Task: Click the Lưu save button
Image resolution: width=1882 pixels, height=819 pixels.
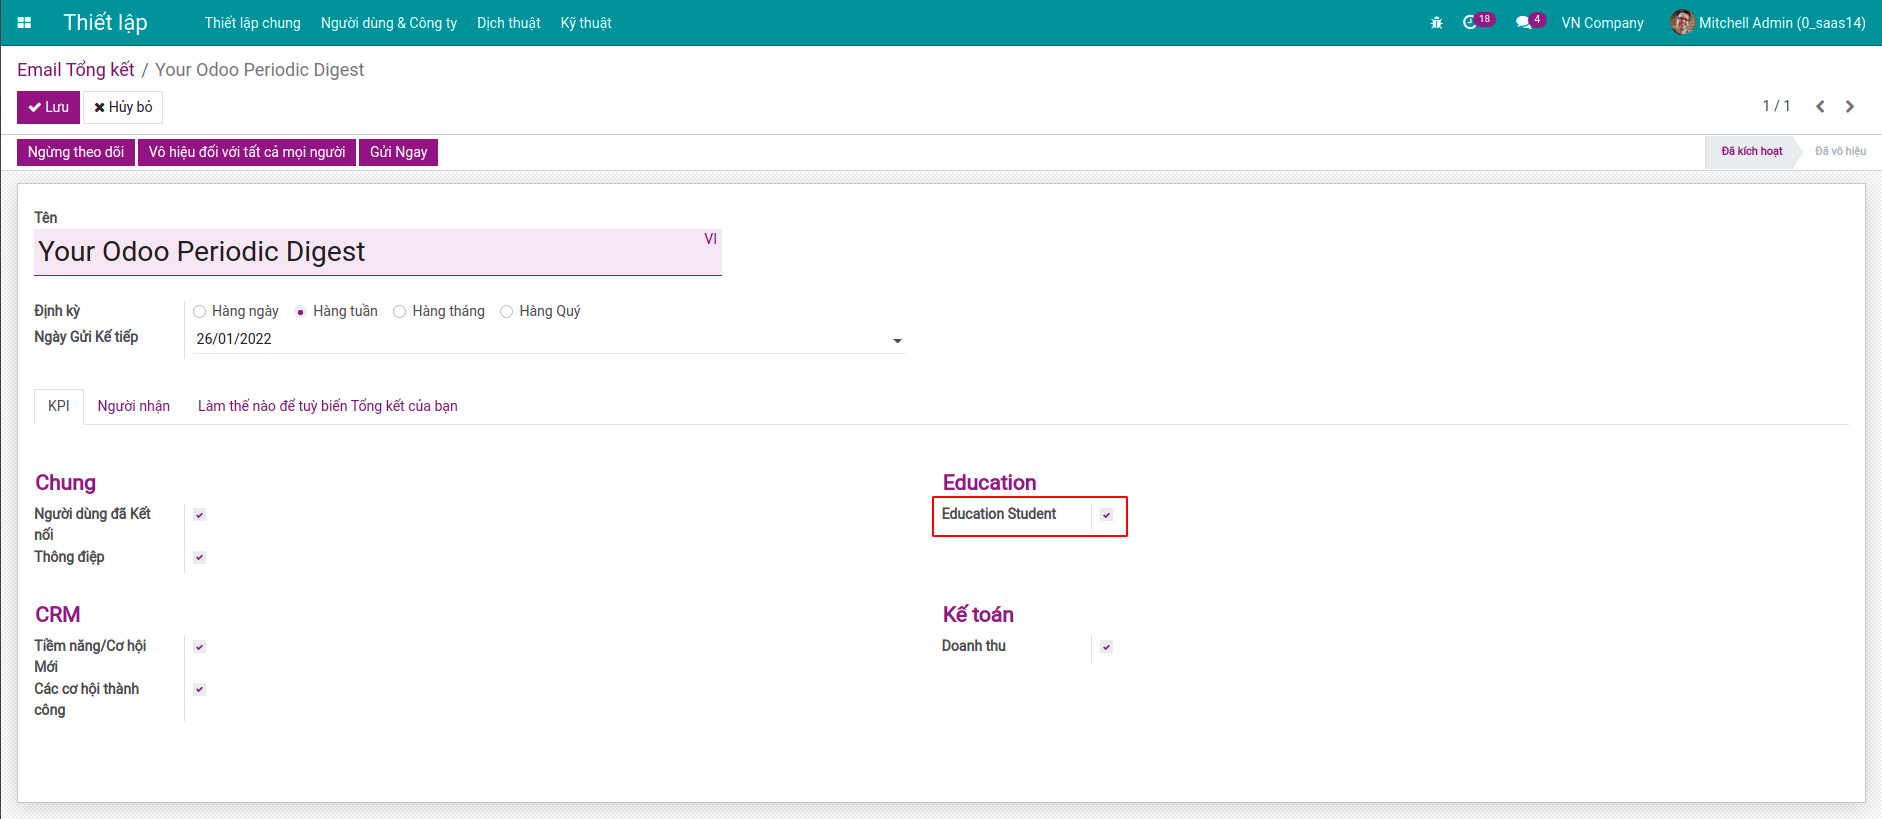Action: (48, 107)
